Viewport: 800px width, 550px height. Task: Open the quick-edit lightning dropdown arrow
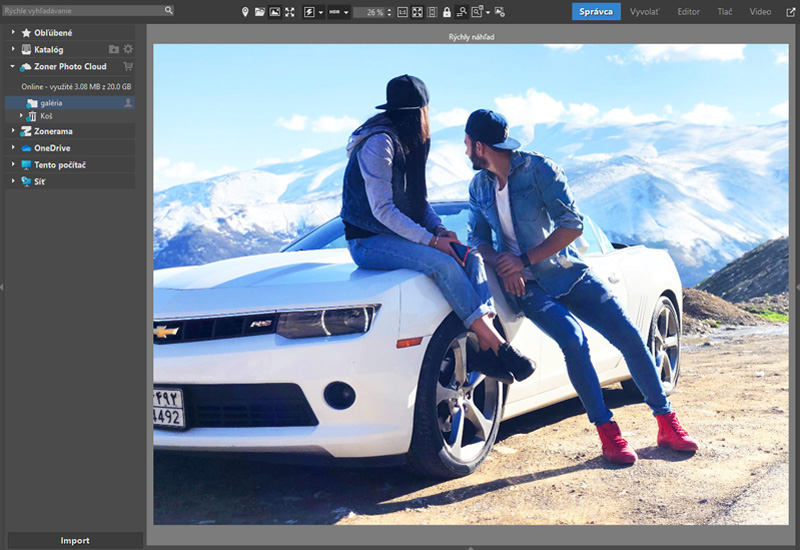319,12
